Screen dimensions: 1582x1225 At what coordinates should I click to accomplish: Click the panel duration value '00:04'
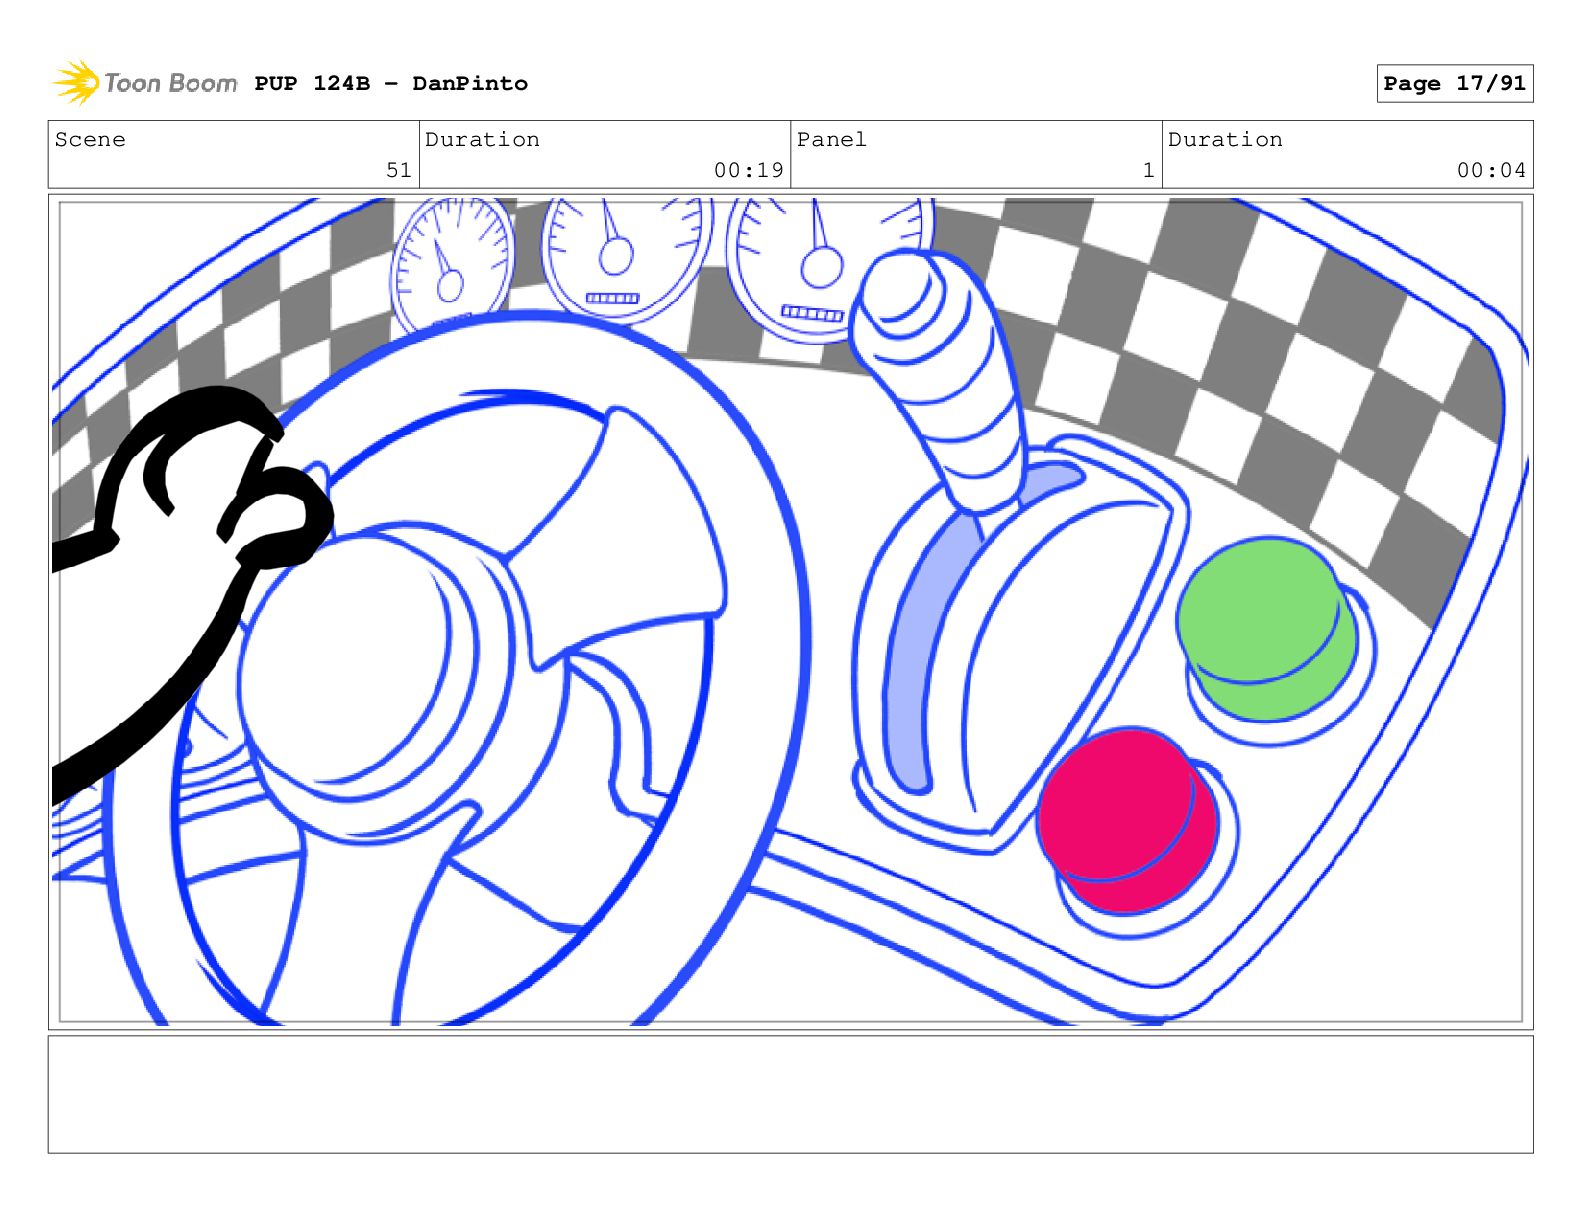[1491, 170]
